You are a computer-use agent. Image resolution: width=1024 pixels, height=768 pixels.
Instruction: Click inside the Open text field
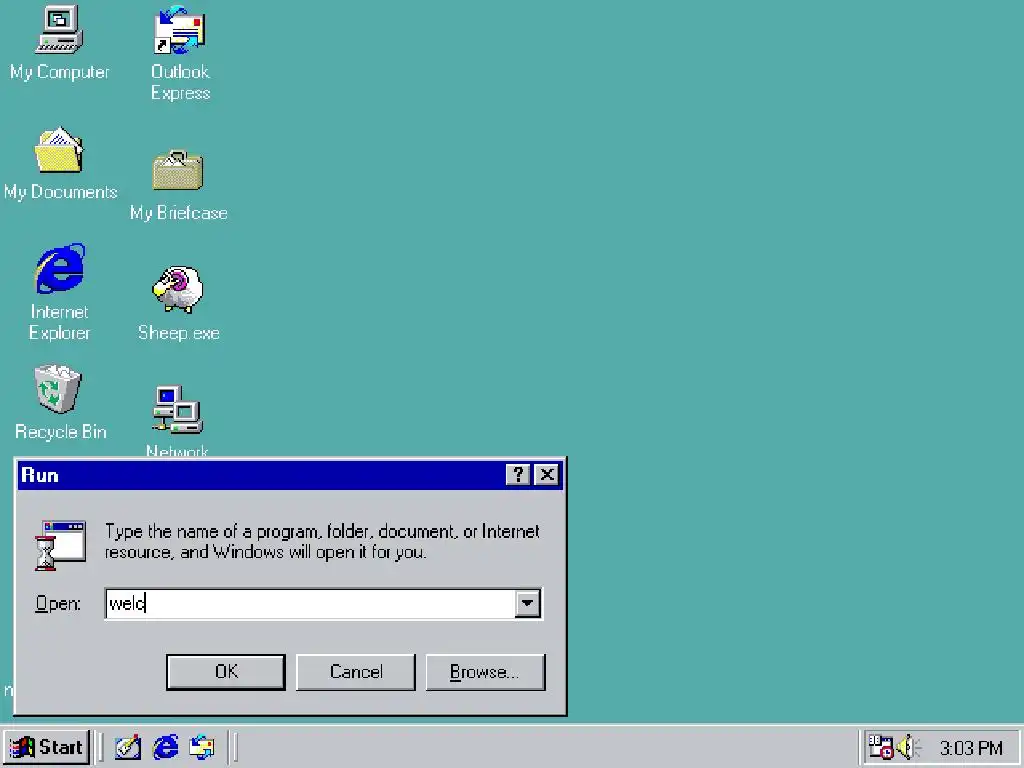(310, 603)
